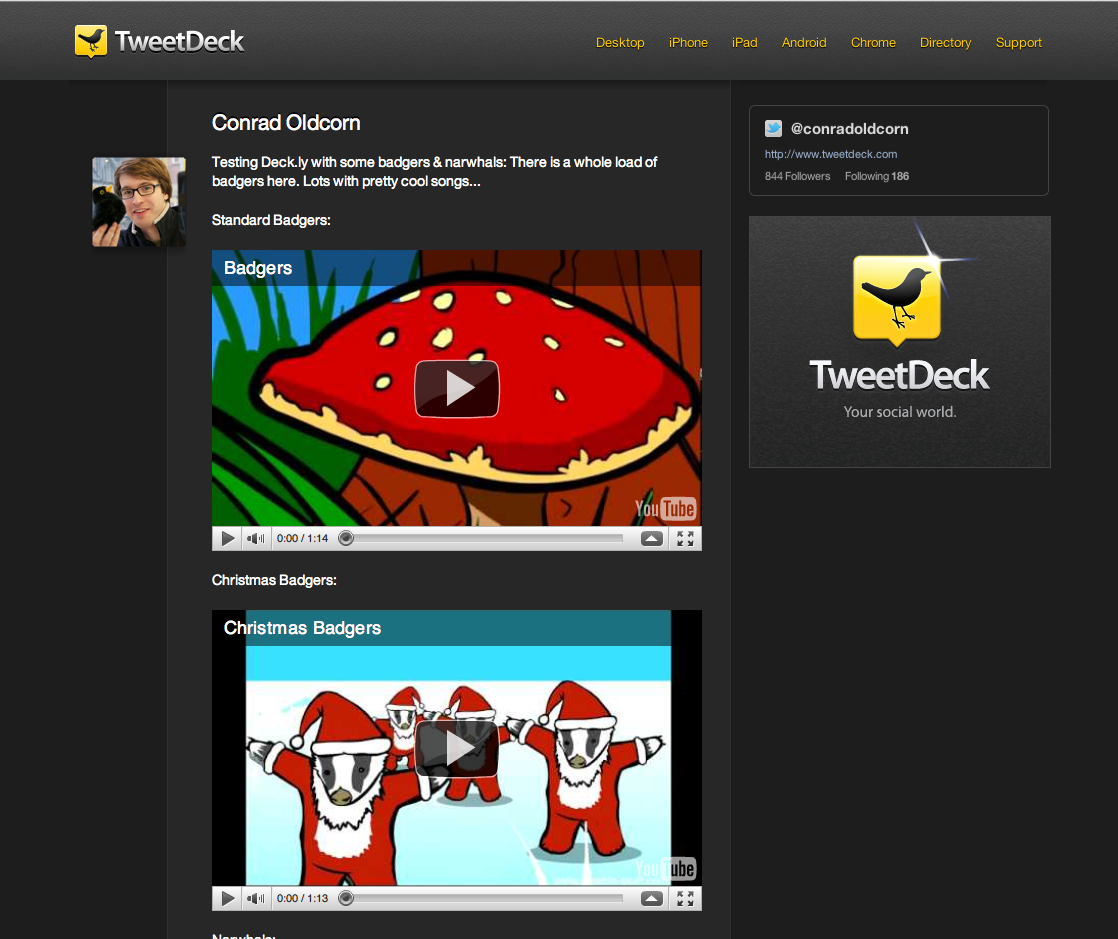
Task: Enter fullscreen on the Badgers video
Action: 685,538
